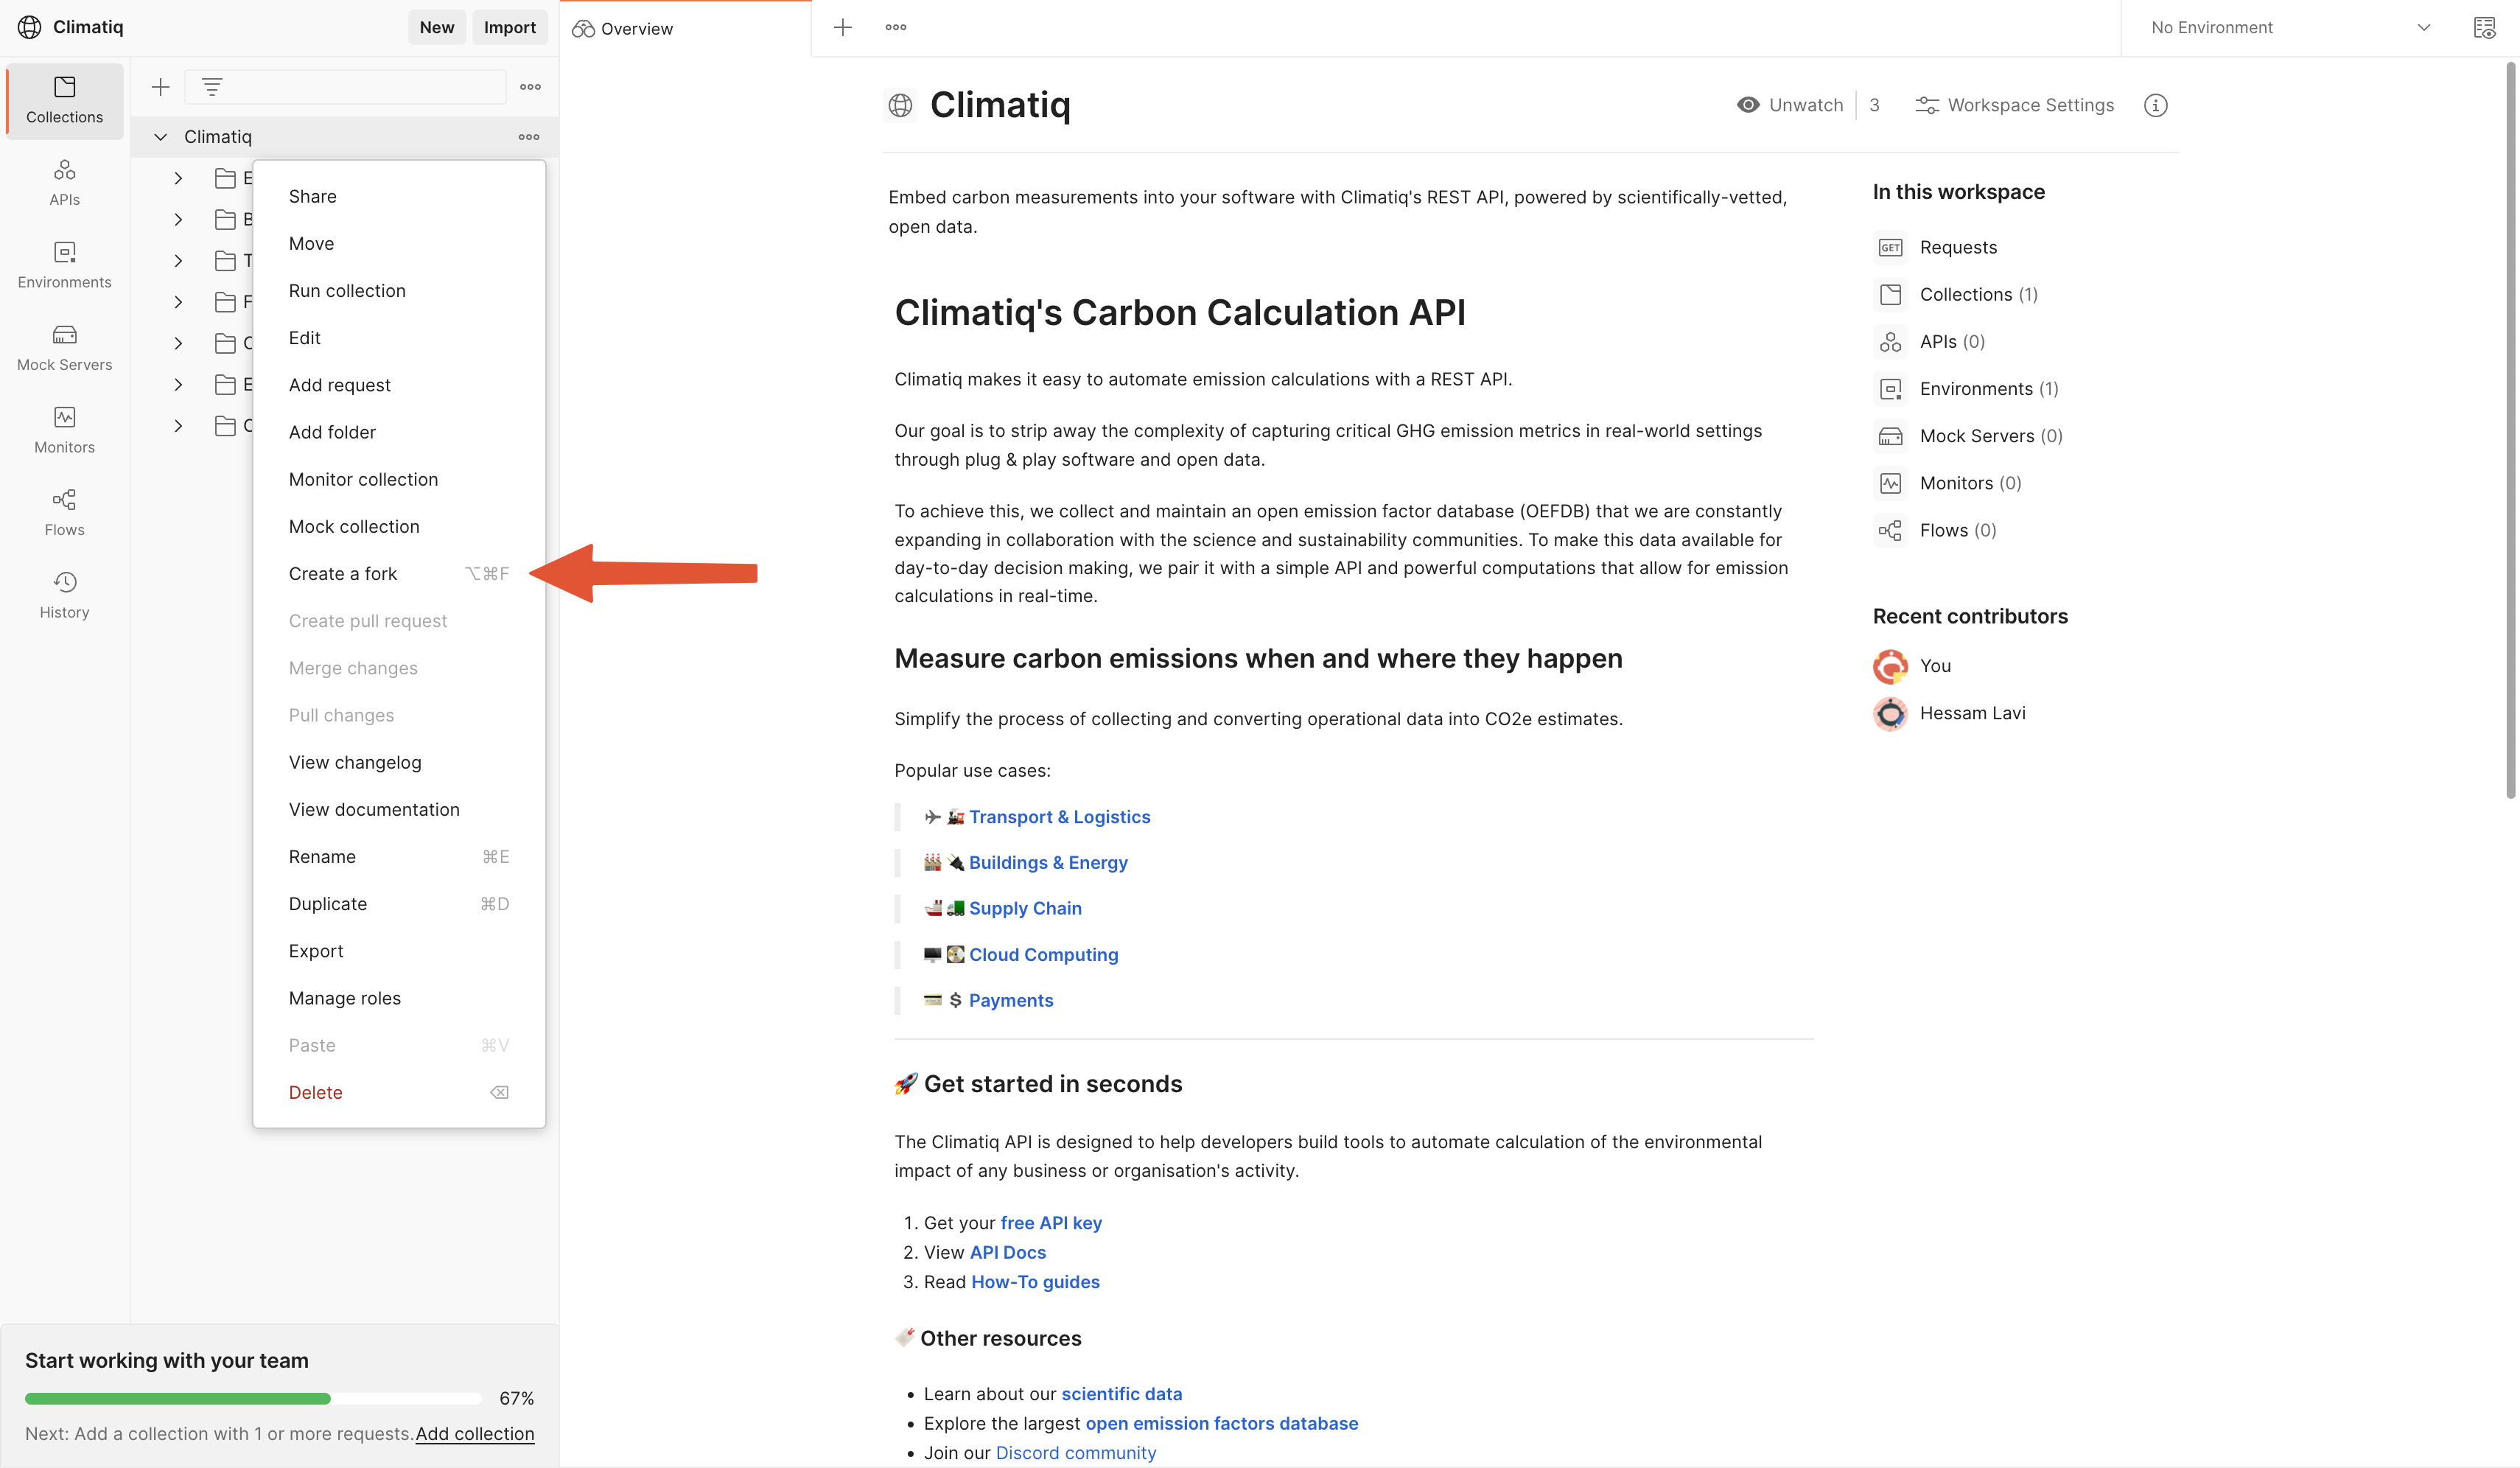
Task: Select Delete menu option
Action: pos(316,1092)
